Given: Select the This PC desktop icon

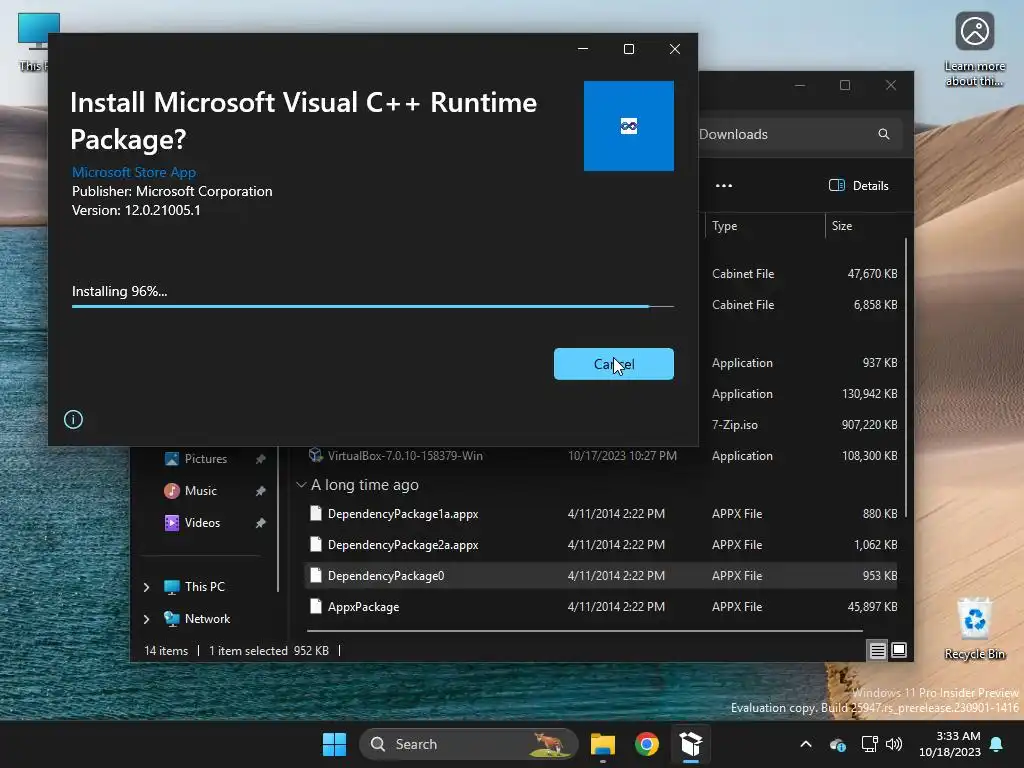Looking at the screenshot, I should [33, 42].
